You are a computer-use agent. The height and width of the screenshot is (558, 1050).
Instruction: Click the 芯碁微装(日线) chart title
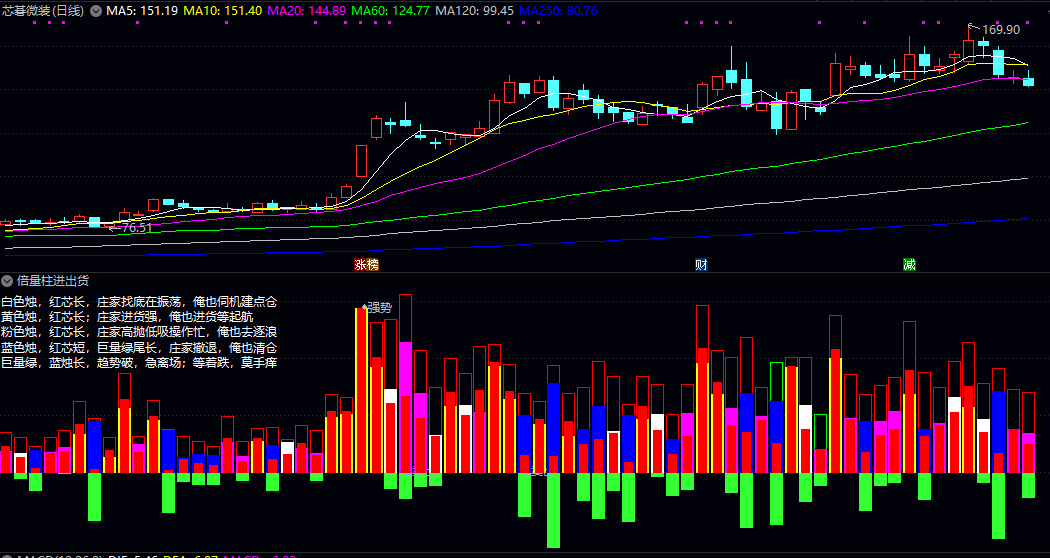click(44, 11)
